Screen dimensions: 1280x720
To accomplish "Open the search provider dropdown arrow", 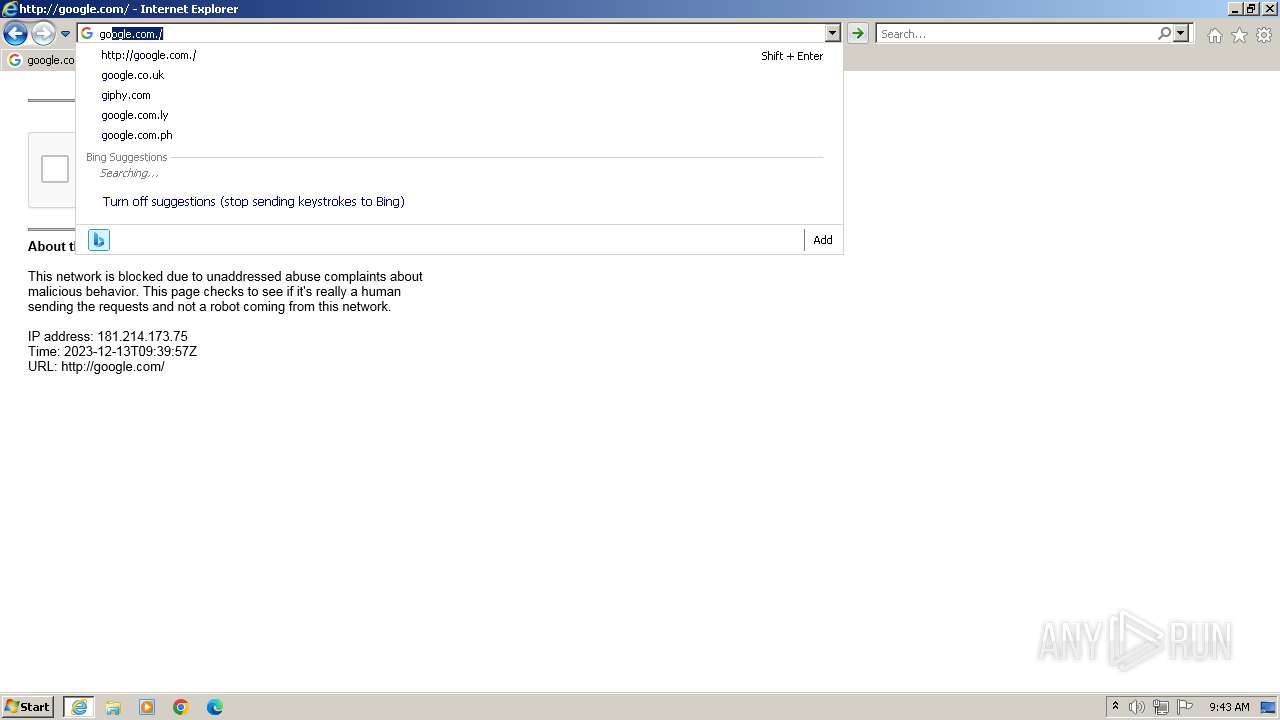I will click(1181, 34).
